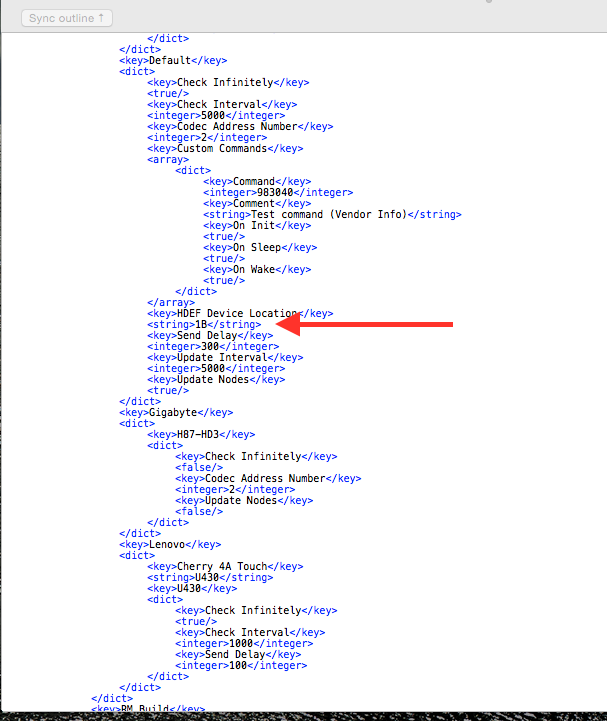This screenshot has width=607, height=721.
Task: Click the Sync outline button
Action: tap(67, 18)
